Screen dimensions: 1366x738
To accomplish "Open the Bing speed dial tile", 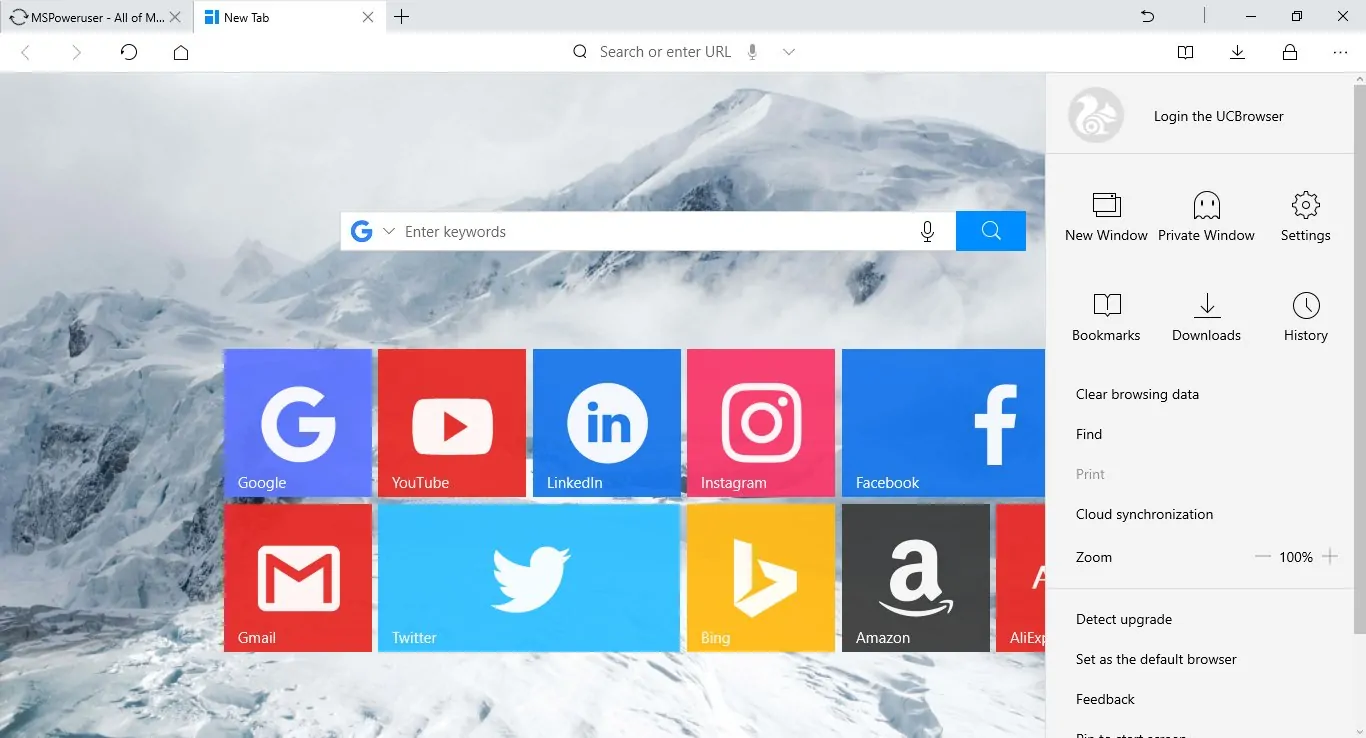I will coord(761,578).
